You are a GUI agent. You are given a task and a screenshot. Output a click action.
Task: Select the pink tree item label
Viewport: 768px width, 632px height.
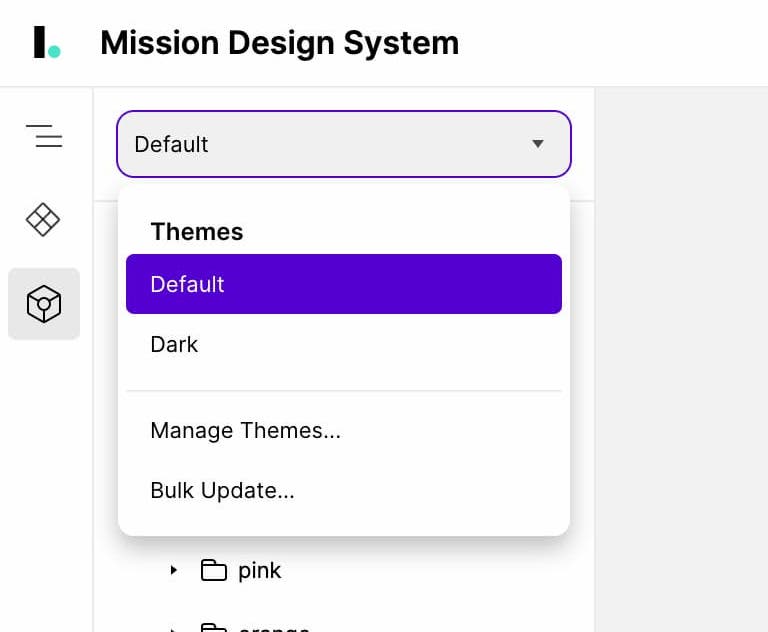pos(260,571)
